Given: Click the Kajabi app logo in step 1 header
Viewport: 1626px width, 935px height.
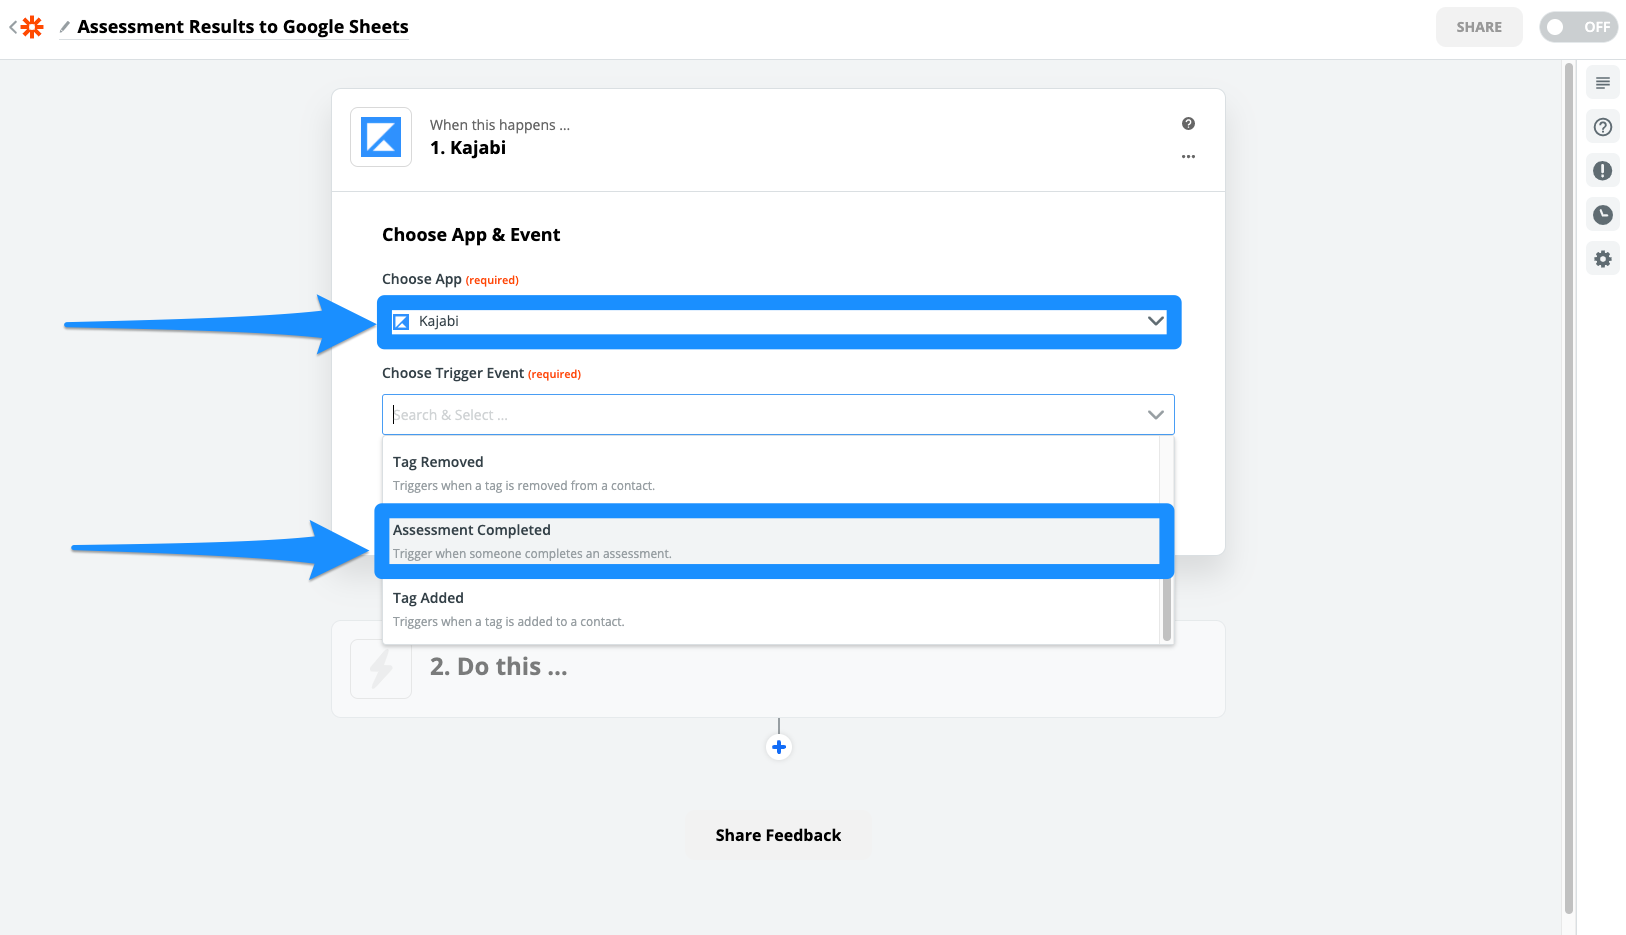Looking at the screenshot, I should [x=381, y=137].
